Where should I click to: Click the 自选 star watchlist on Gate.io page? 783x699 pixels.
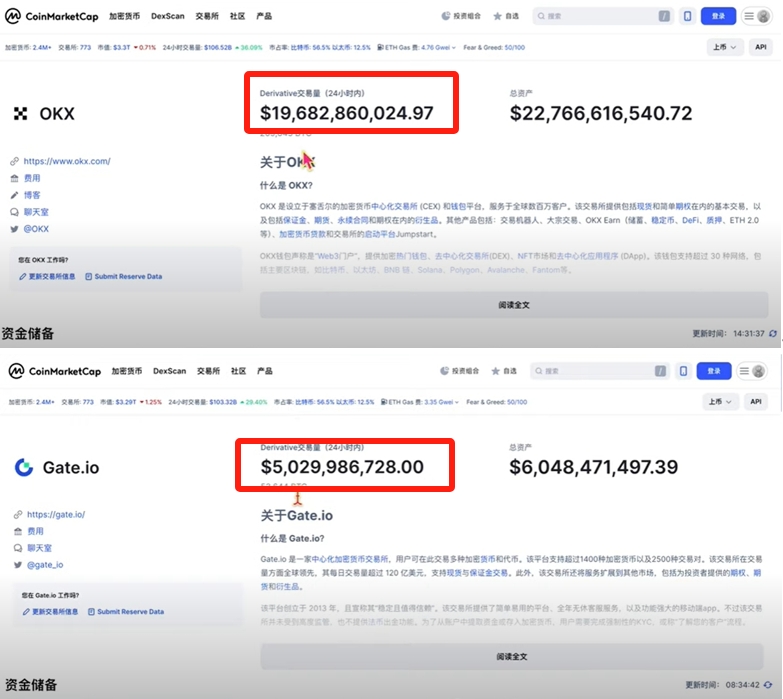pyautogui.click(x=504, y=371)
